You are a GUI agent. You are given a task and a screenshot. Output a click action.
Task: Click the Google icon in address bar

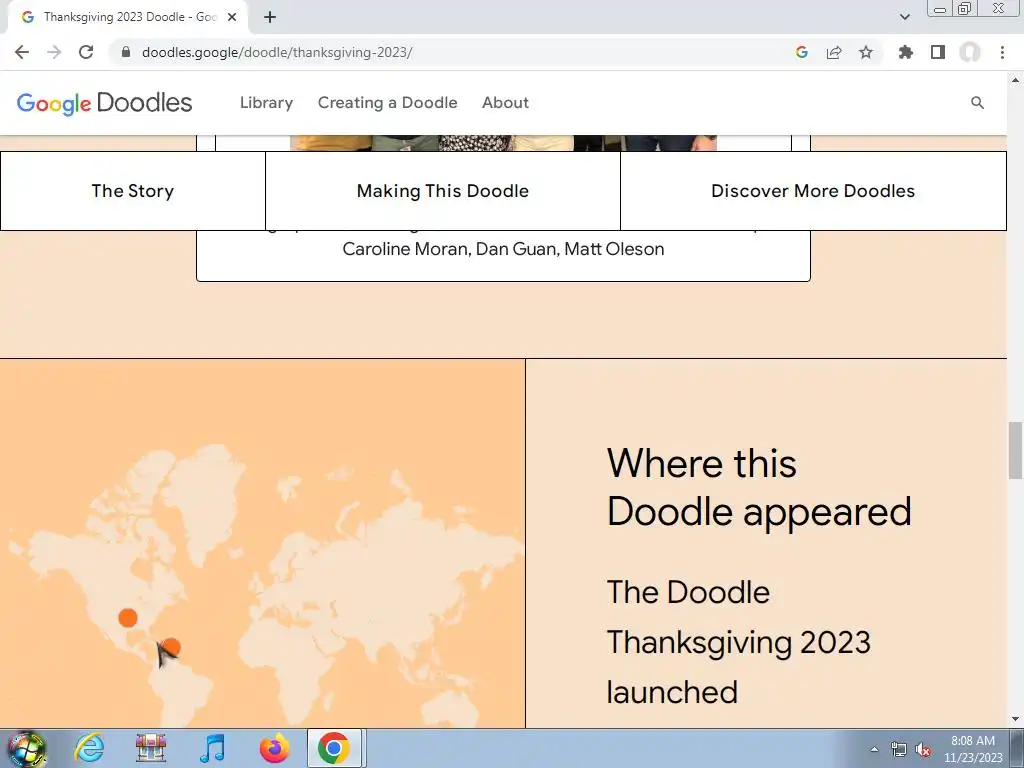tap(802, 52)
